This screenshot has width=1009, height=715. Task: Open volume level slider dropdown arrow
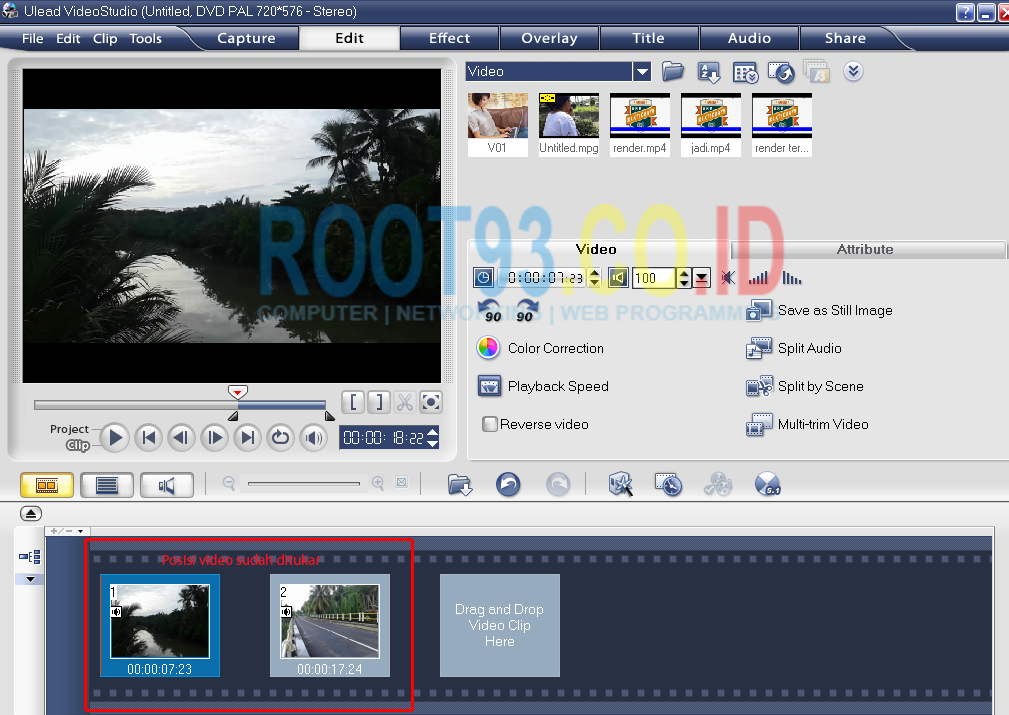tap(701, 278)
